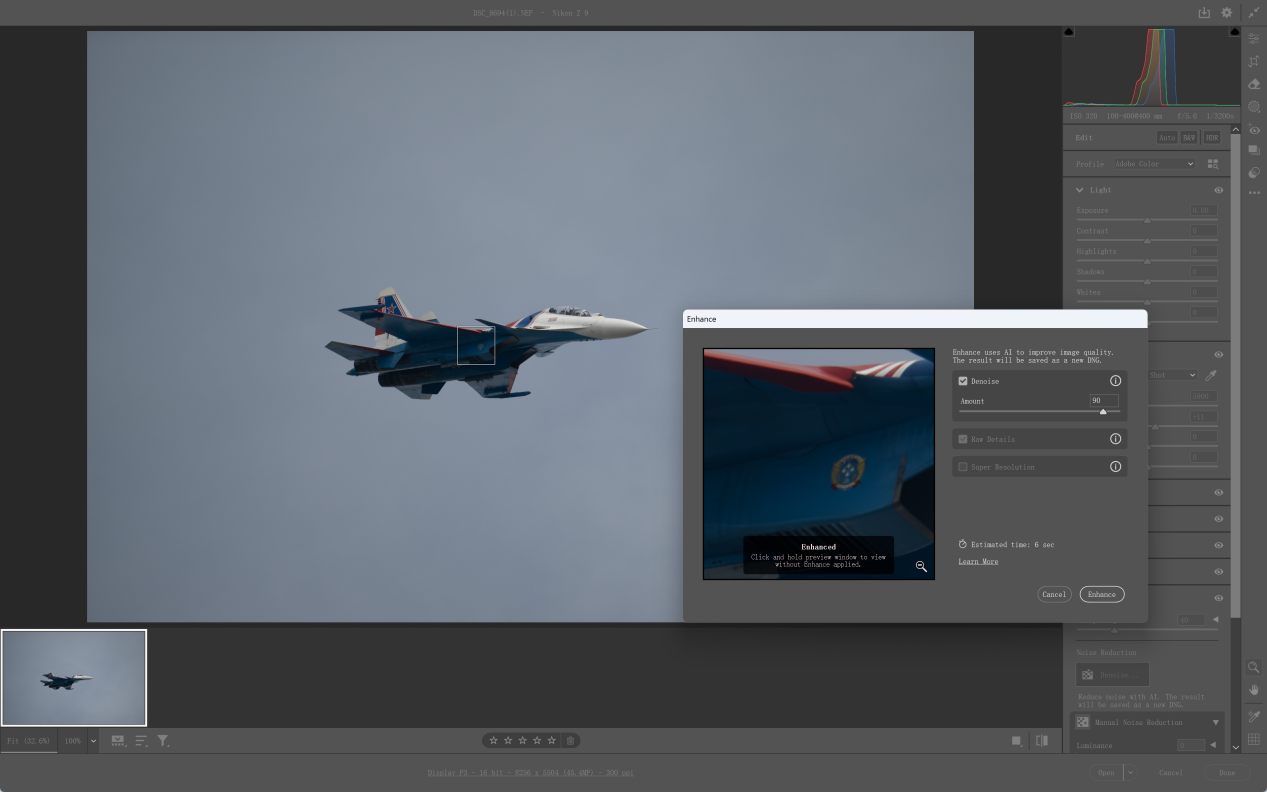Viewport: 1267px width, 792px height.
Task: Click the Enhance button in dialog
Action: pyautogui.click(x=1101, y=594)
